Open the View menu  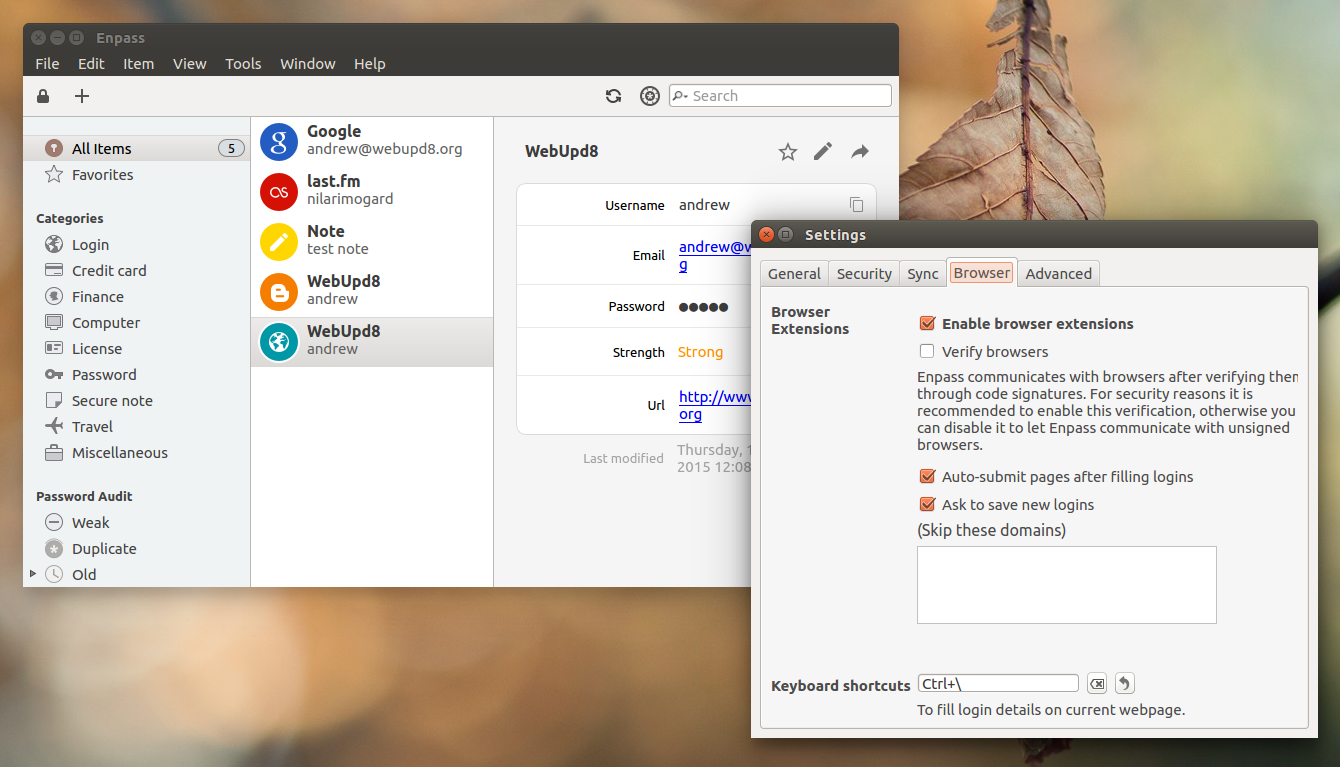[189, 64]
